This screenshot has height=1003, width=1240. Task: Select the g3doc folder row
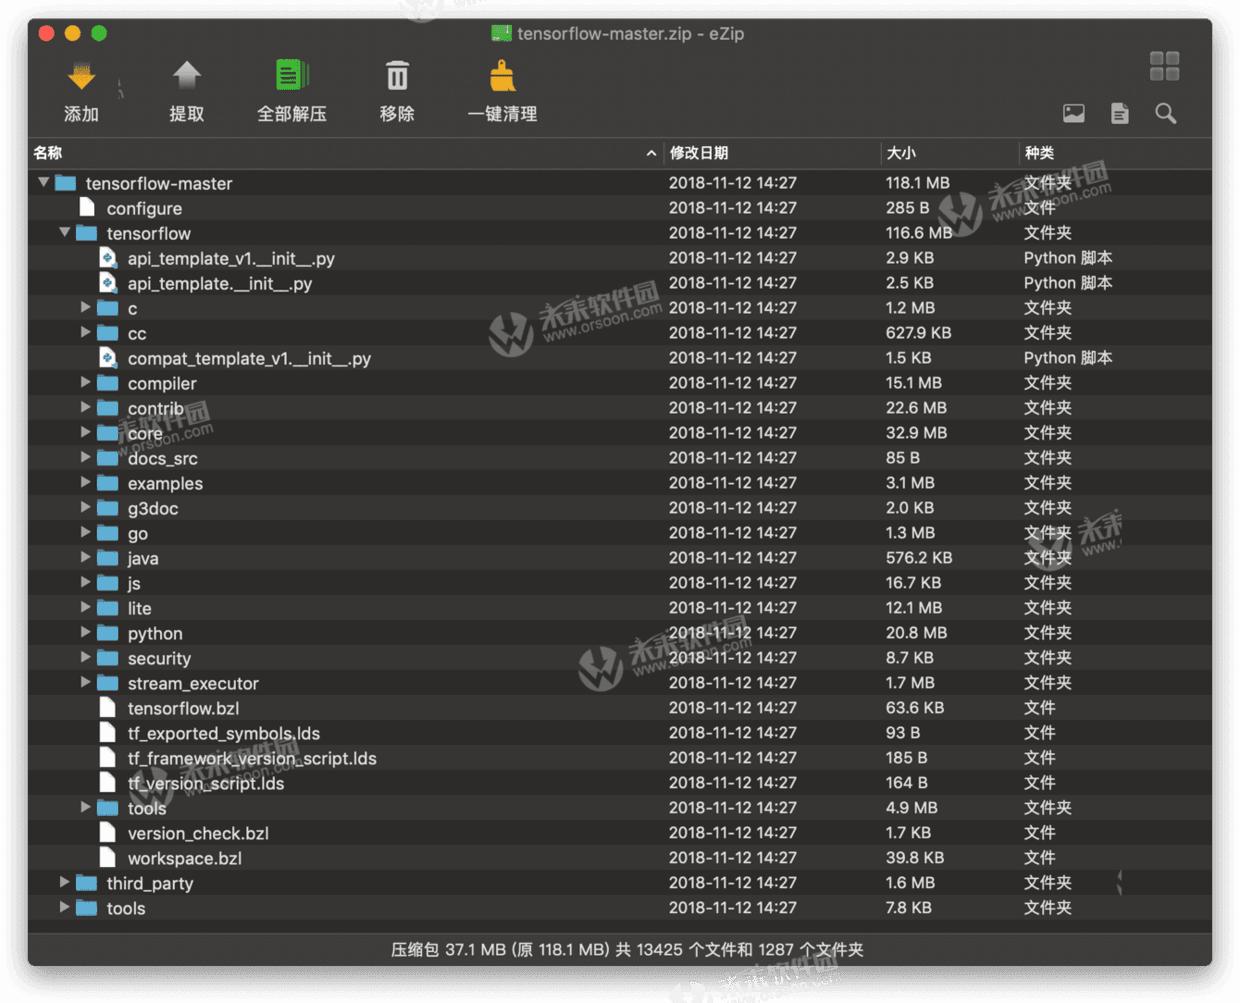coord(620,508)
